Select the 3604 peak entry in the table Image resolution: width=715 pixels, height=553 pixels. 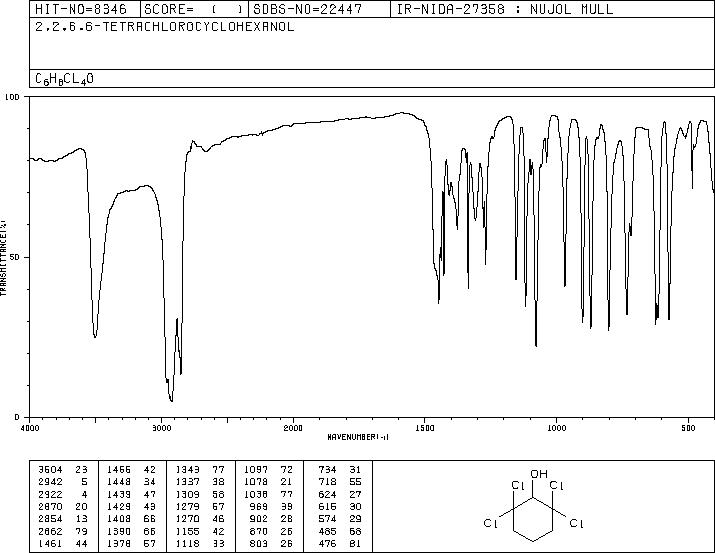click(63, 470)
